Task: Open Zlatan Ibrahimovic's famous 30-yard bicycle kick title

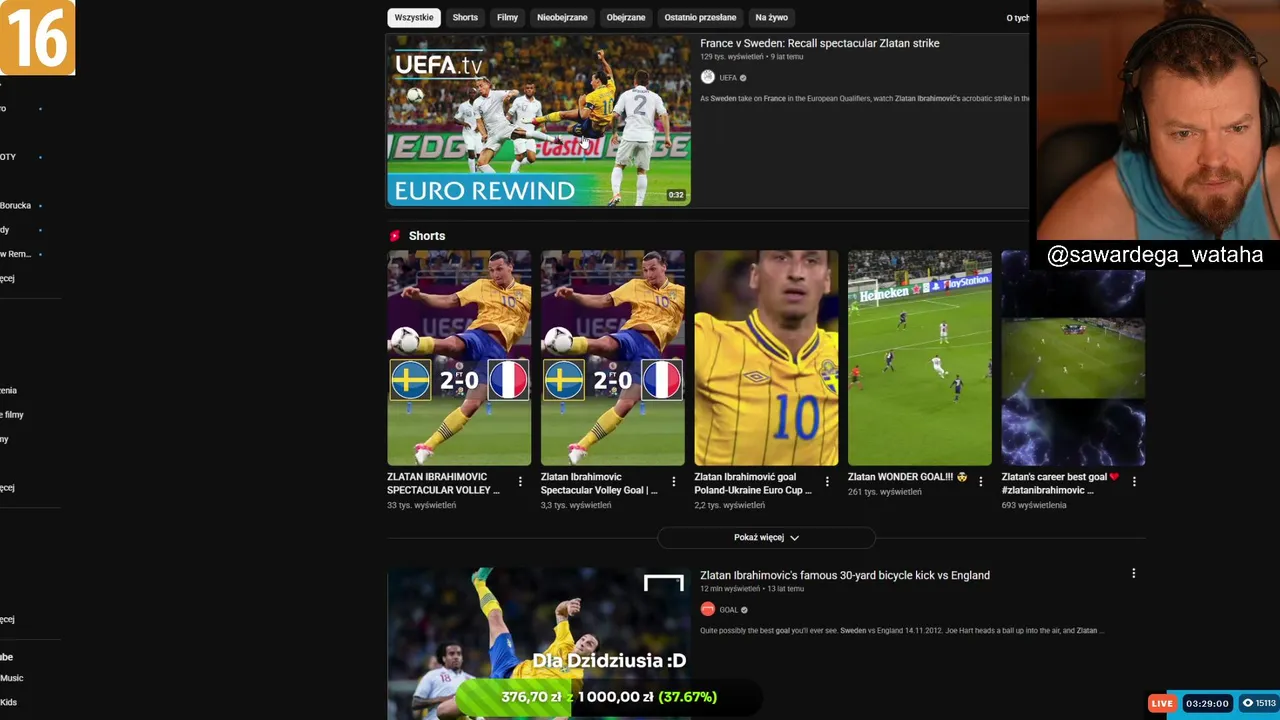Action: tap(845, 575)
